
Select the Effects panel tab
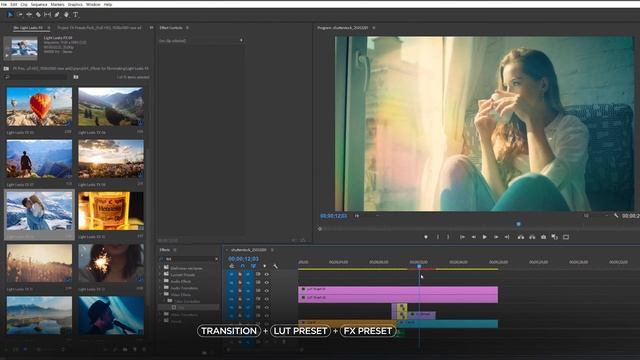[165, 250]
